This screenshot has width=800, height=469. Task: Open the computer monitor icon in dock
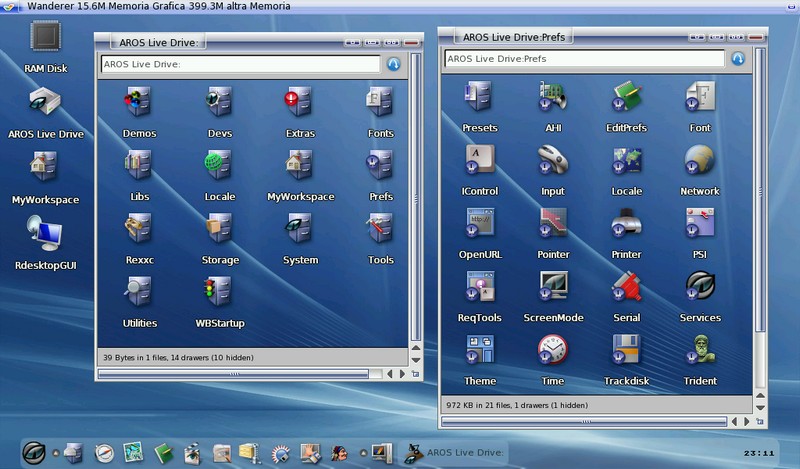[x=383, y=453]
